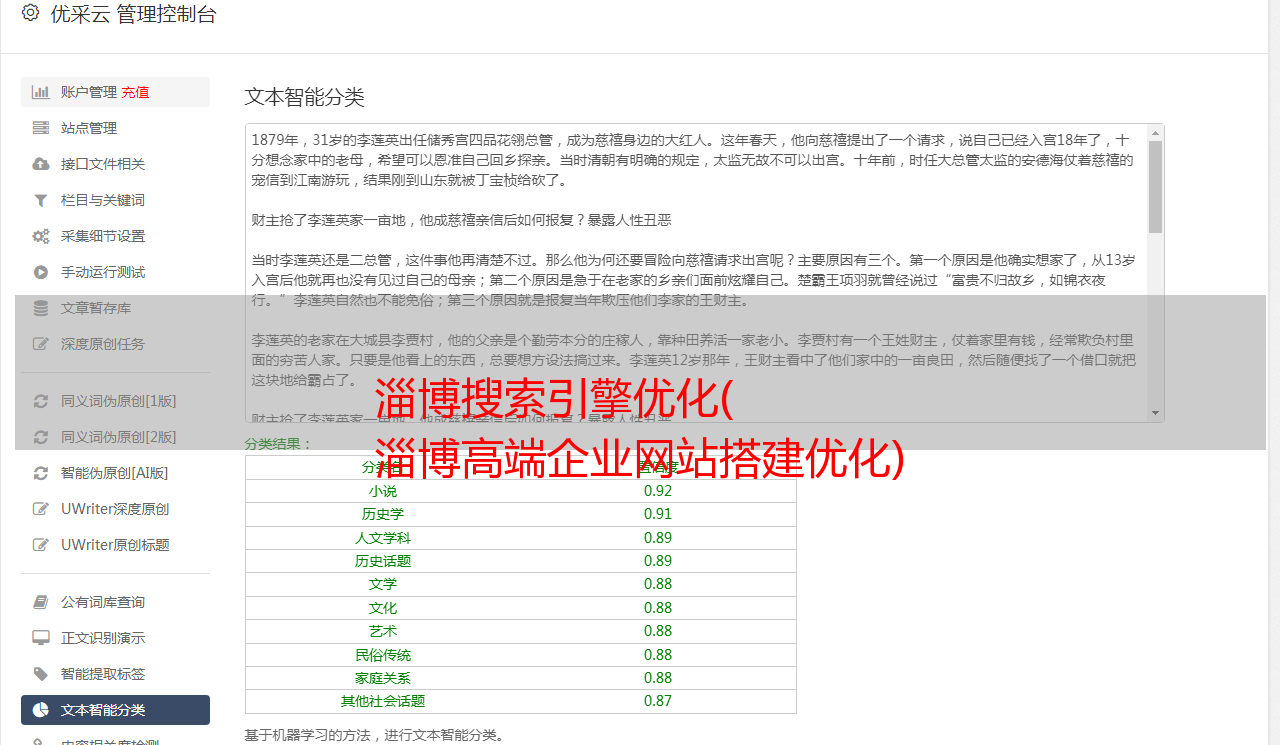This screenshot has width=1280, height=745.
Task: Select the 人文学科 category cell
Action: [x=383, y=538]
